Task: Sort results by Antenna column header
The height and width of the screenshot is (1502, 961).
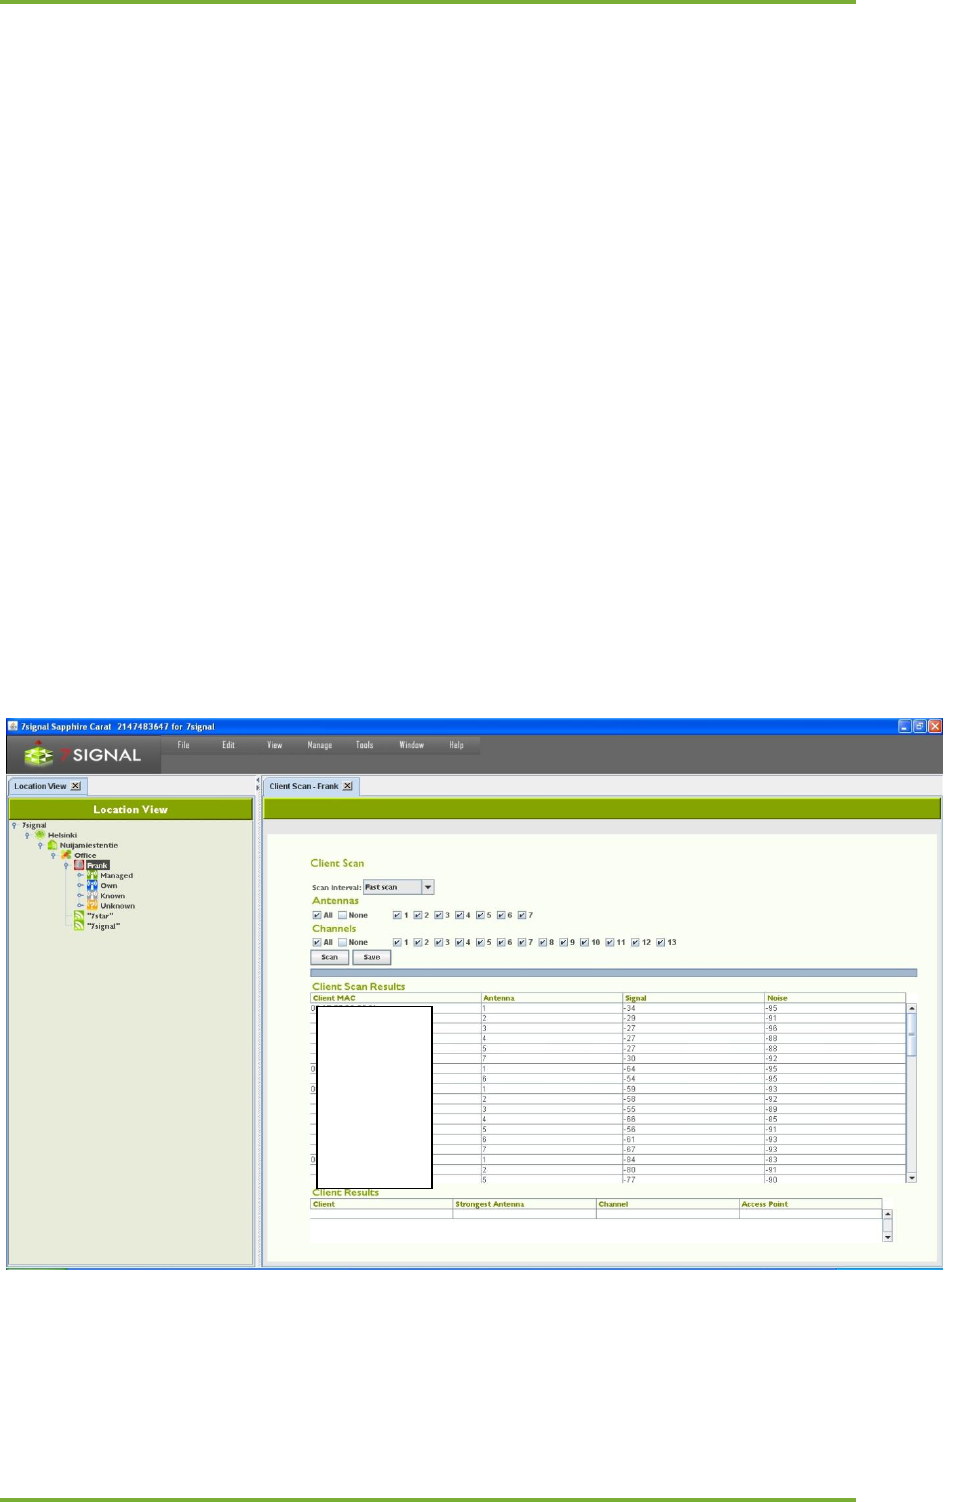Action: coord(552,998)
